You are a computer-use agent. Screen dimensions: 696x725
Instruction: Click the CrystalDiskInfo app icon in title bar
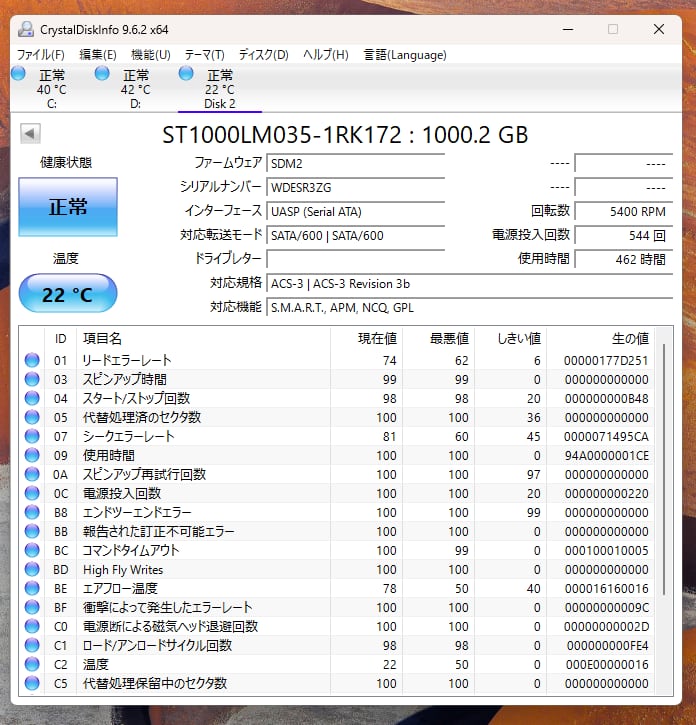coord(25,29)
